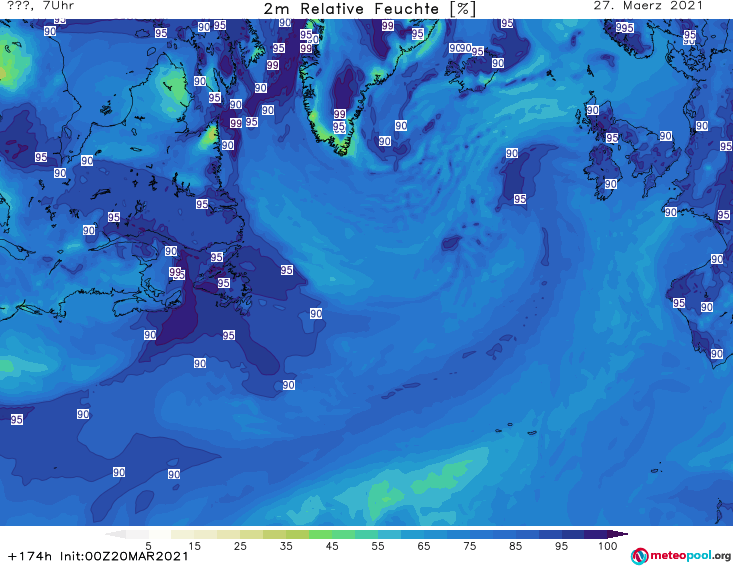This screenshot has width=733, height=566.
Task: Click the colorbar value label 55
Action: click(x=378, y=546)
